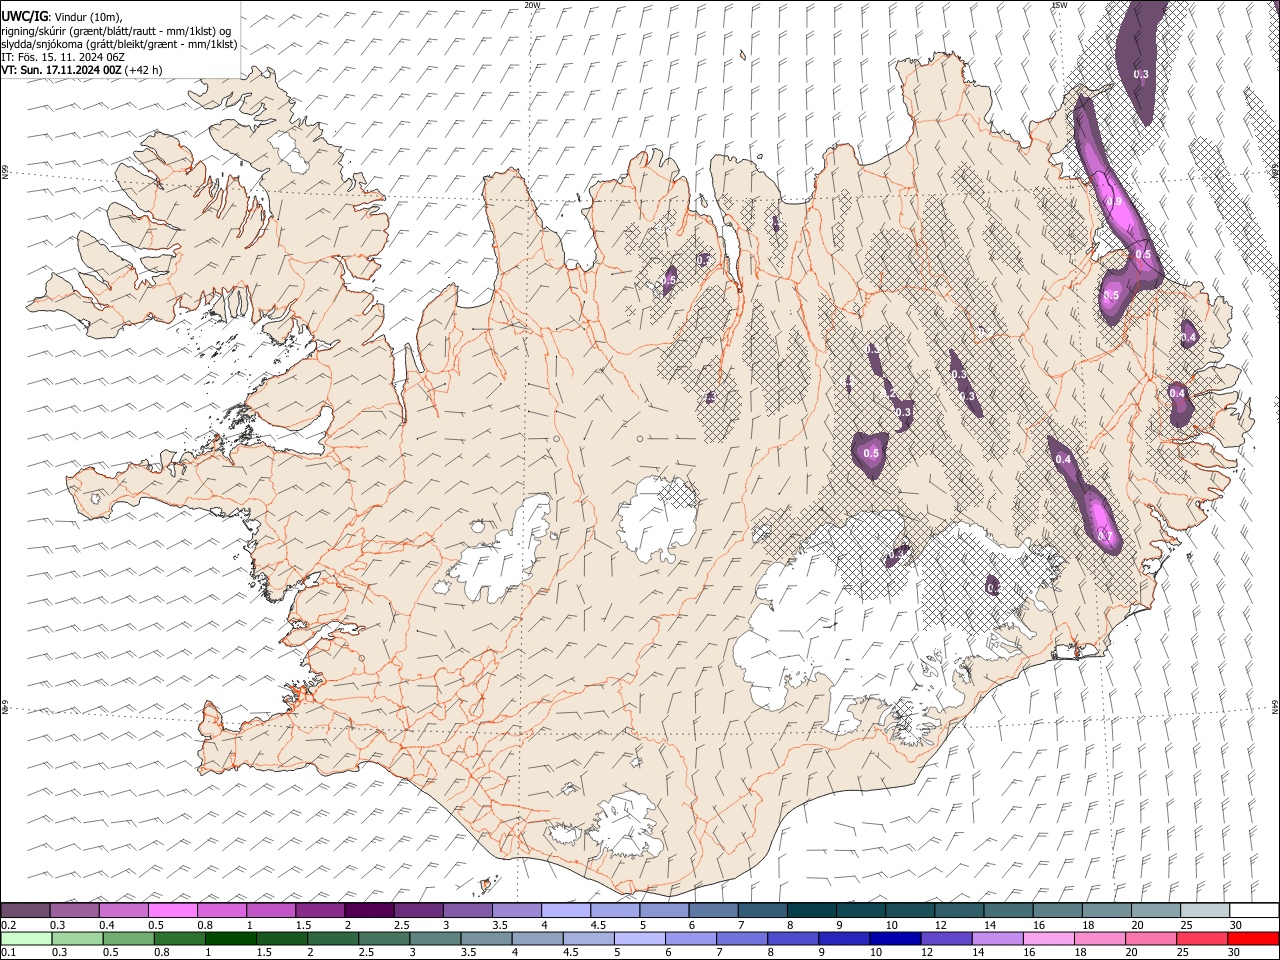
Task: Click the light pink swatch labeled 16 in the bottom legend row
Action: pos(1048,939)
